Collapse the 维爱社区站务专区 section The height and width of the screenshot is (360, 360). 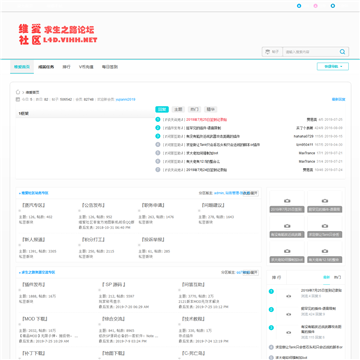click(251, 193)
